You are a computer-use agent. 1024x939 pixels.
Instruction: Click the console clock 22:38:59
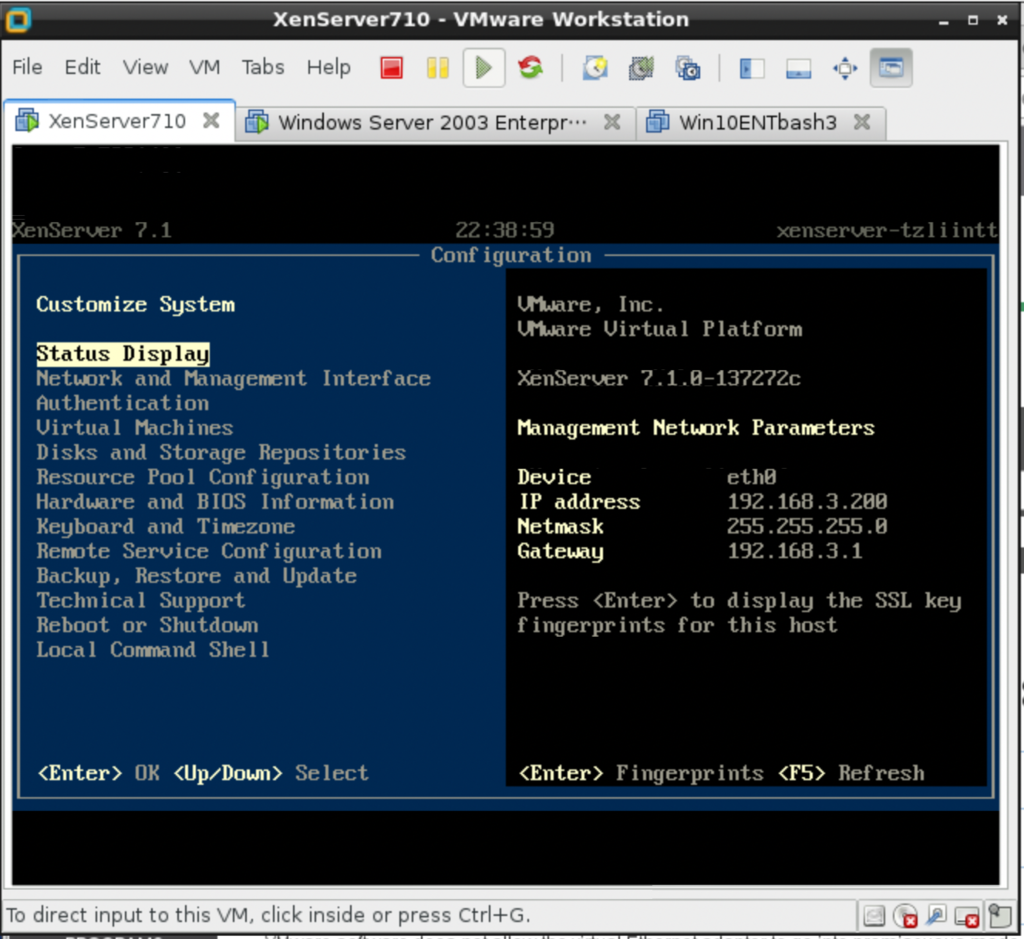point(504,231)
